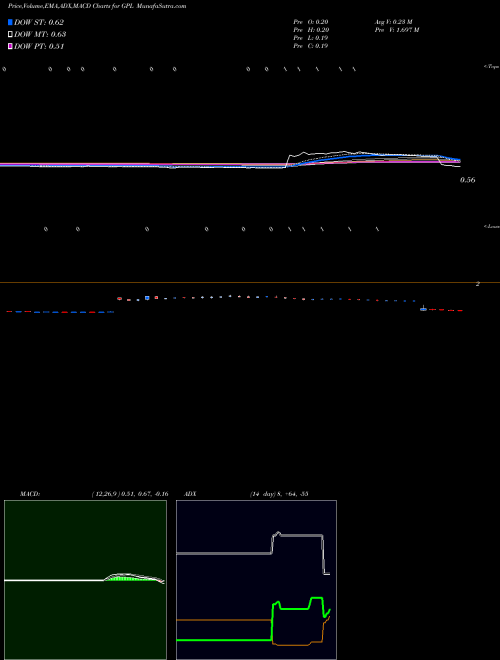Screen dimensions: 500x660
Task: Click the 'DOW ST: 0.62' legend text
Action: pos(39,22)
